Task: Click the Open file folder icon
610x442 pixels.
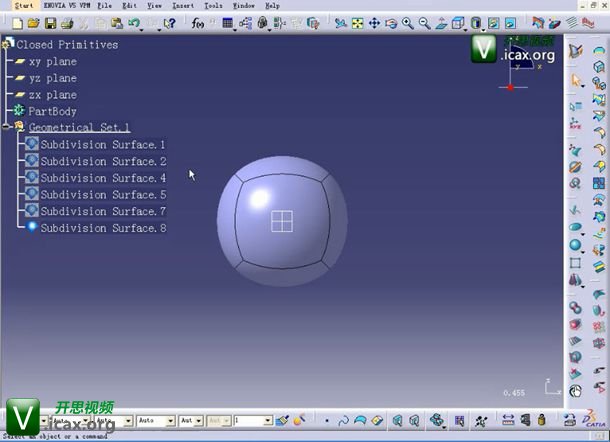Action: pos(33,23)
